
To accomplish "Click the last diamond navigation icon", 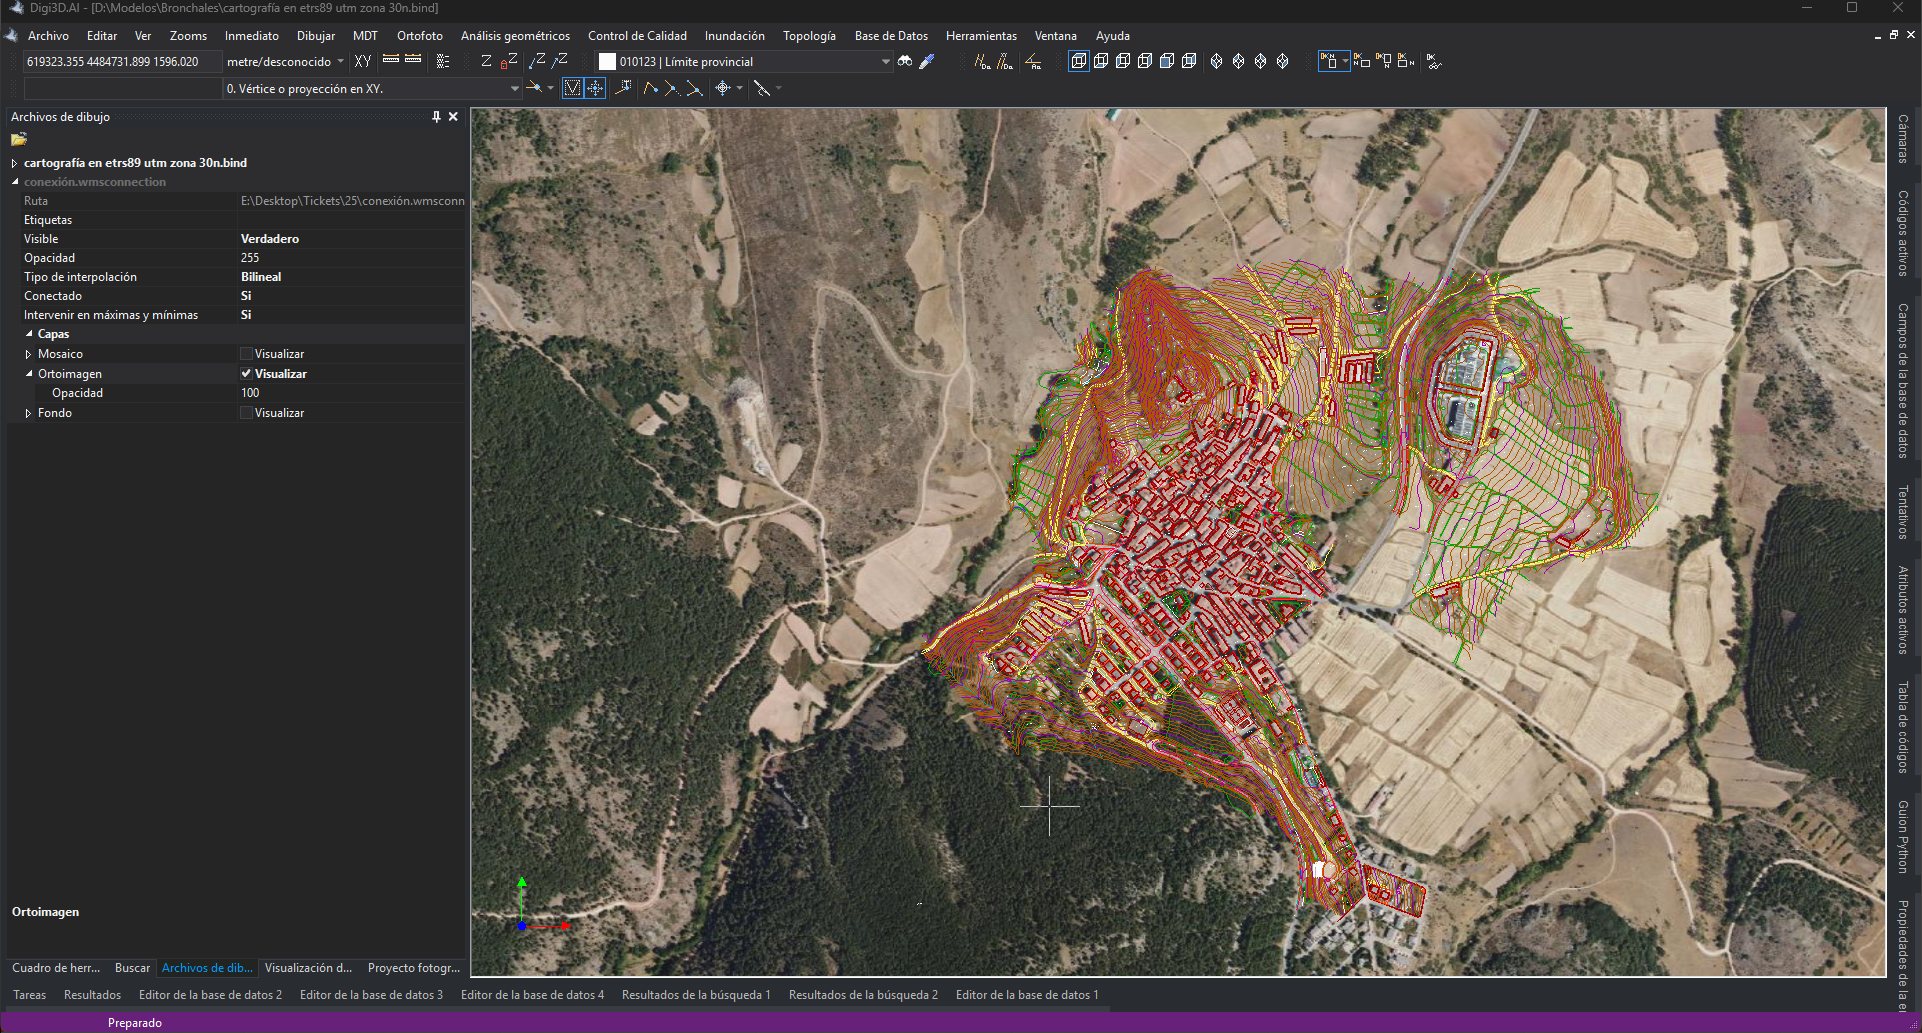I will coord(1283,61).
